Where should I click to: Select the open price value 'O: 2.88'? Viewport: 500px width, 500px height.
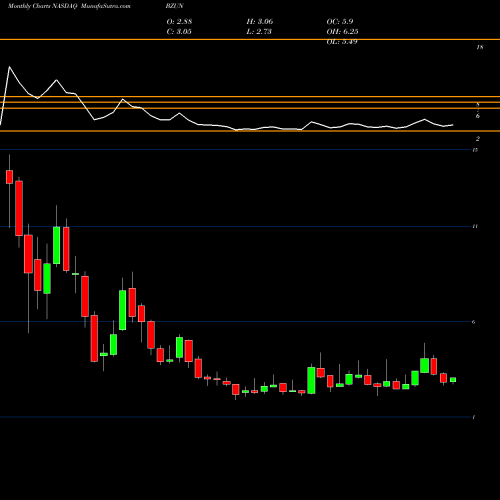click(179, 21)
